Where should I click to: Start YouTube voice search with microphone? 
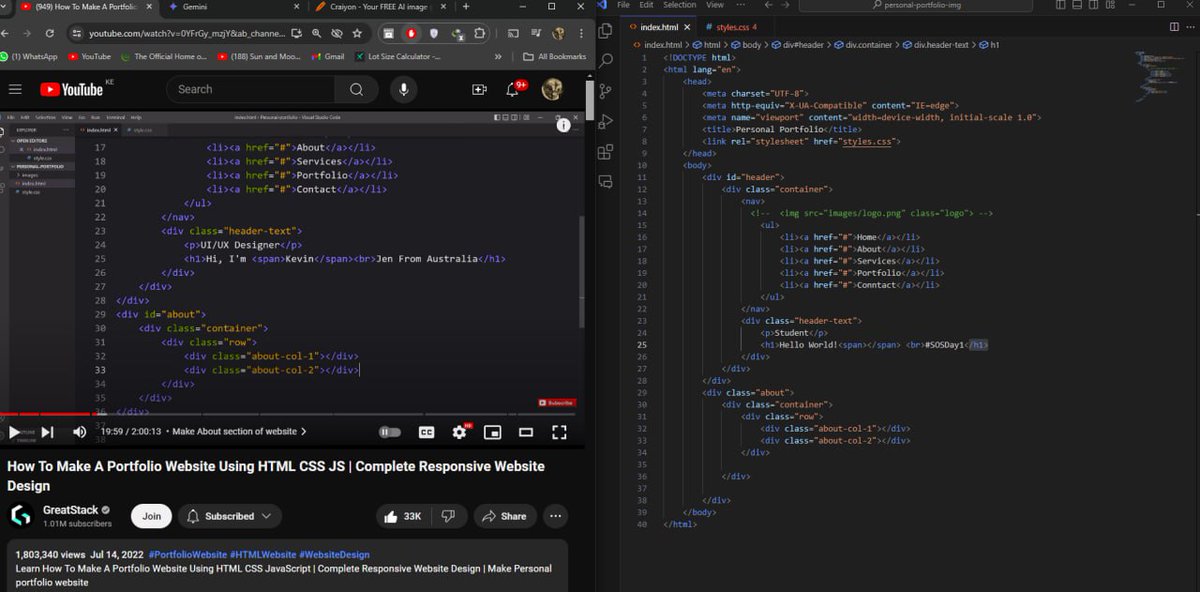click(404, 89)
